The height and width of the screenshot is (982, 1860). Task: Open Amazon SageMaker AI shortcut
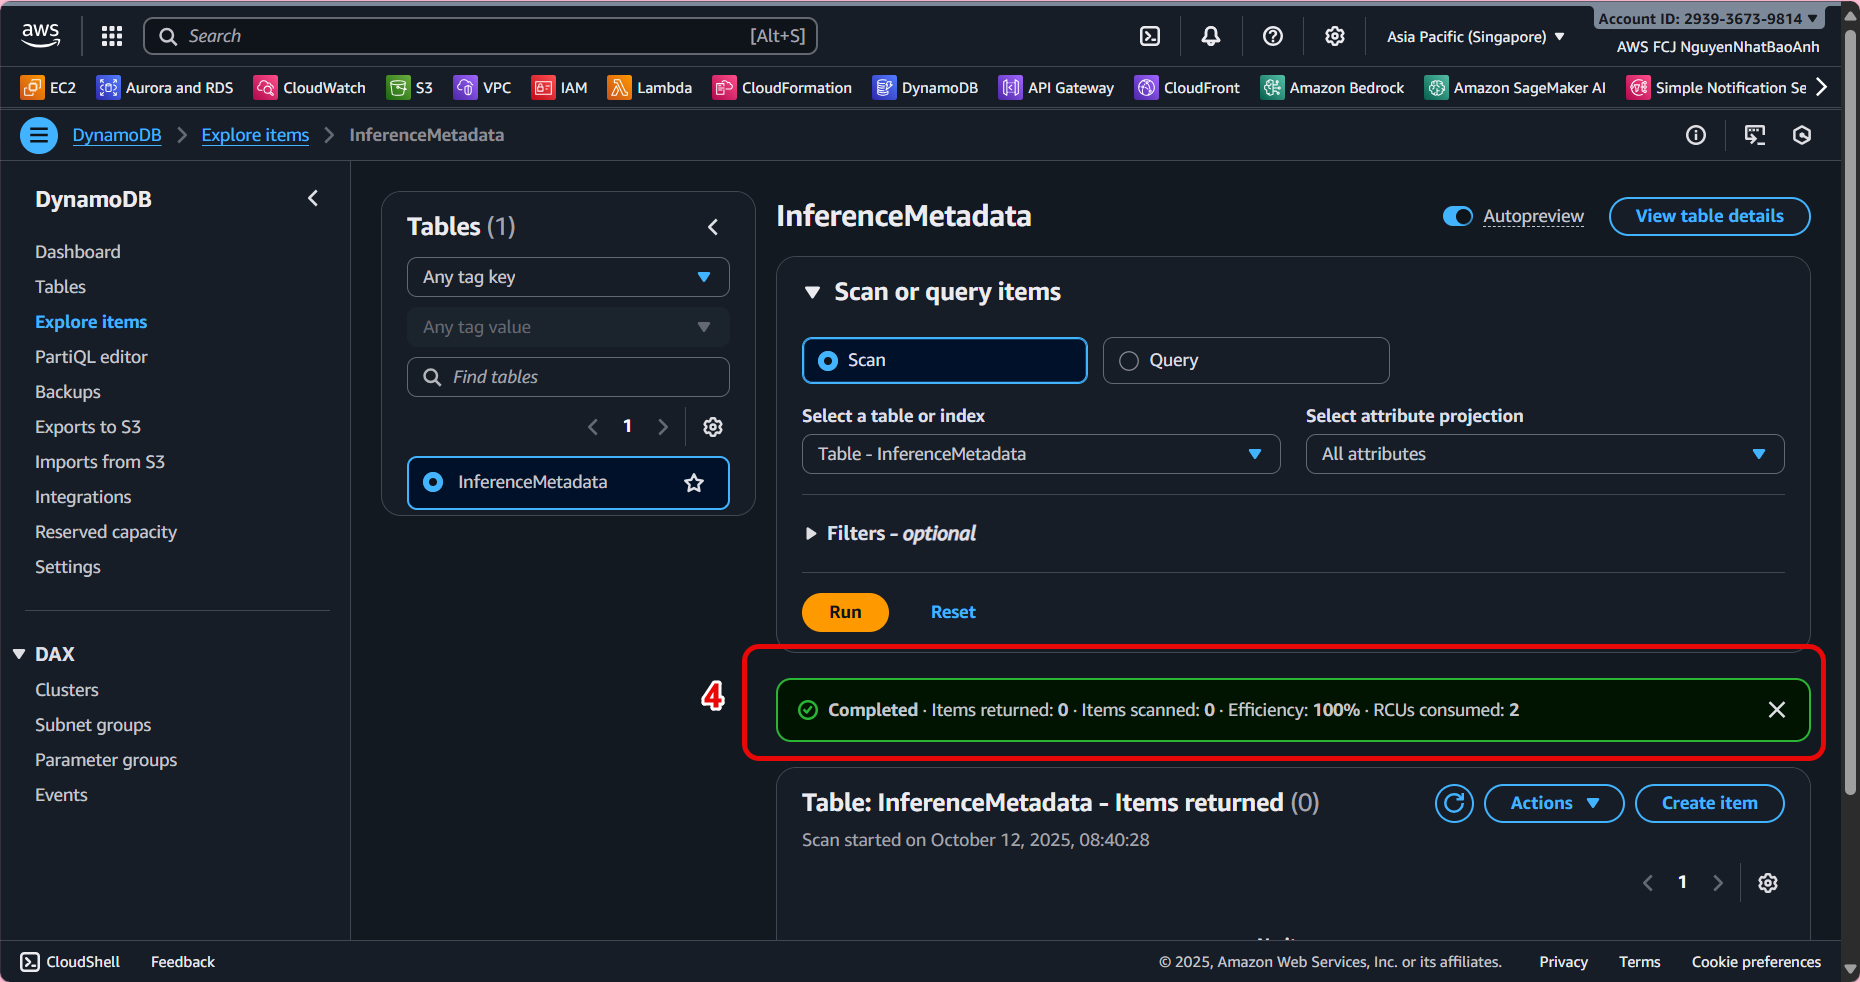tap(1515, 88)
